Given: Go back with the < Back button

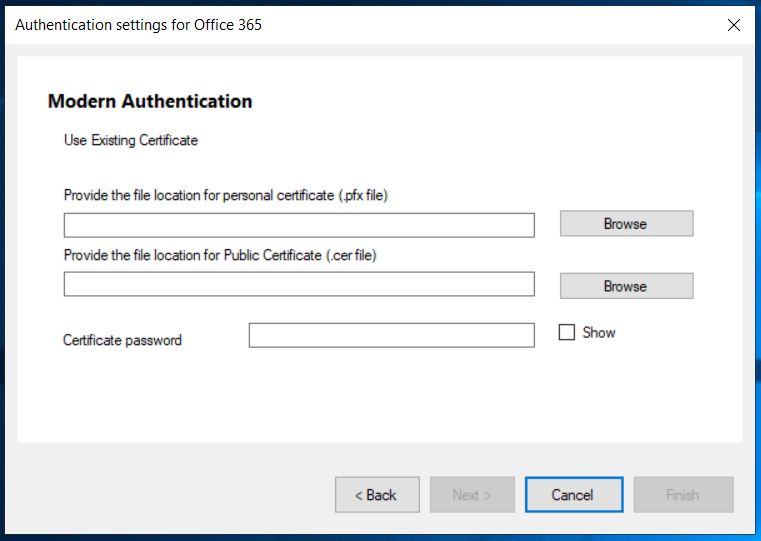Looking at the screenshot, I should 377,495.
